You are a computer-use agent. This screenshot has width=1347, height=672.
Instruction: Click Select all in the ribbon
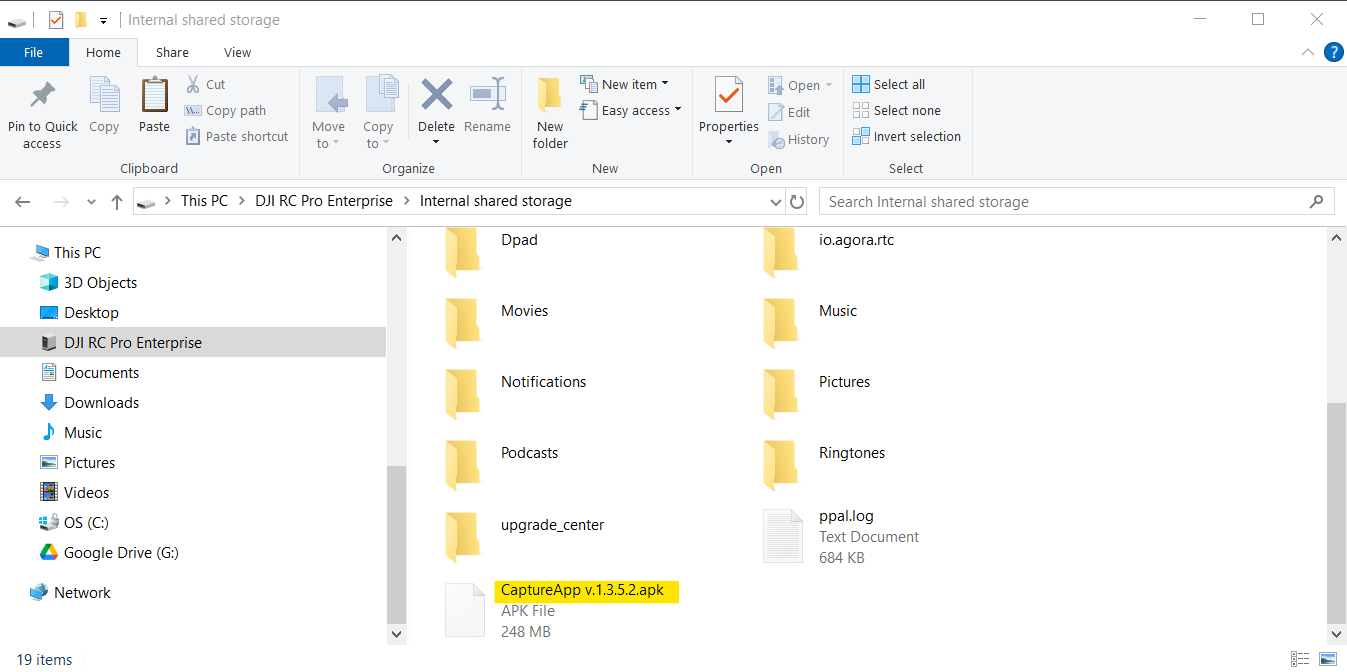pos(889,85)
